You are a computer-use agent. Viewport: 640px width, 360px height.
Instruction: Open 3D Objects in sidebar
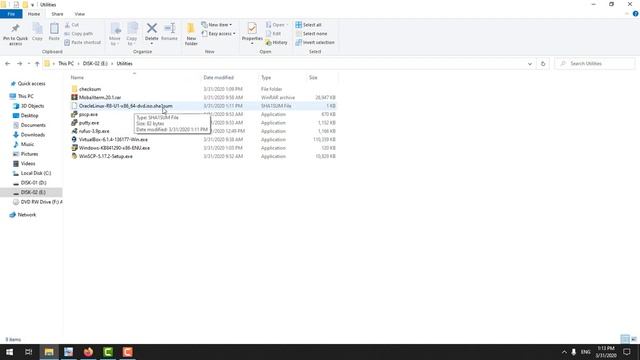tap(32, 106)
